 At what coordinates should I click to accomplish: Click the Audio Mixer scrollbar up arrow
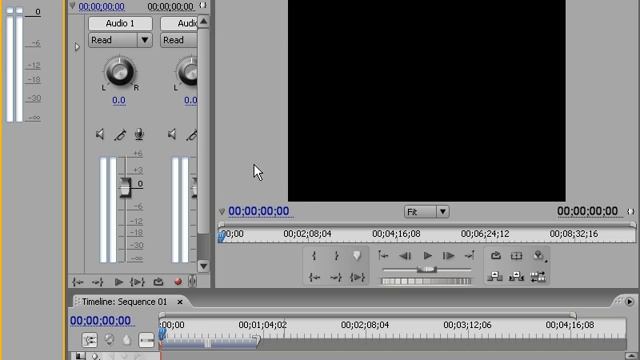click(204, 21)
